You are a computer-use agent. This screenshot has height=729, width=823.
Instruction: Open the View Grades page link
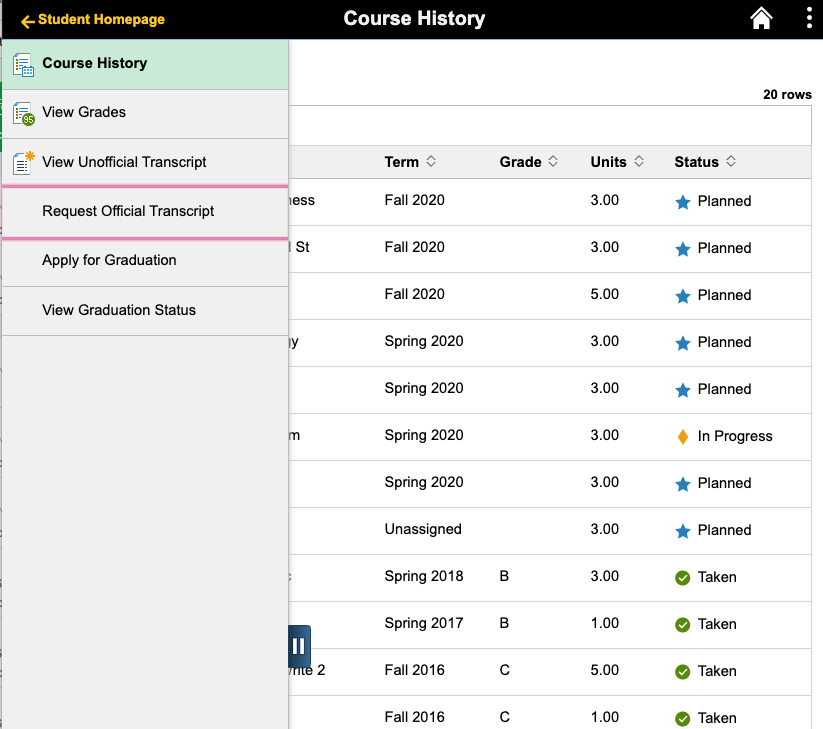point(84,112)
